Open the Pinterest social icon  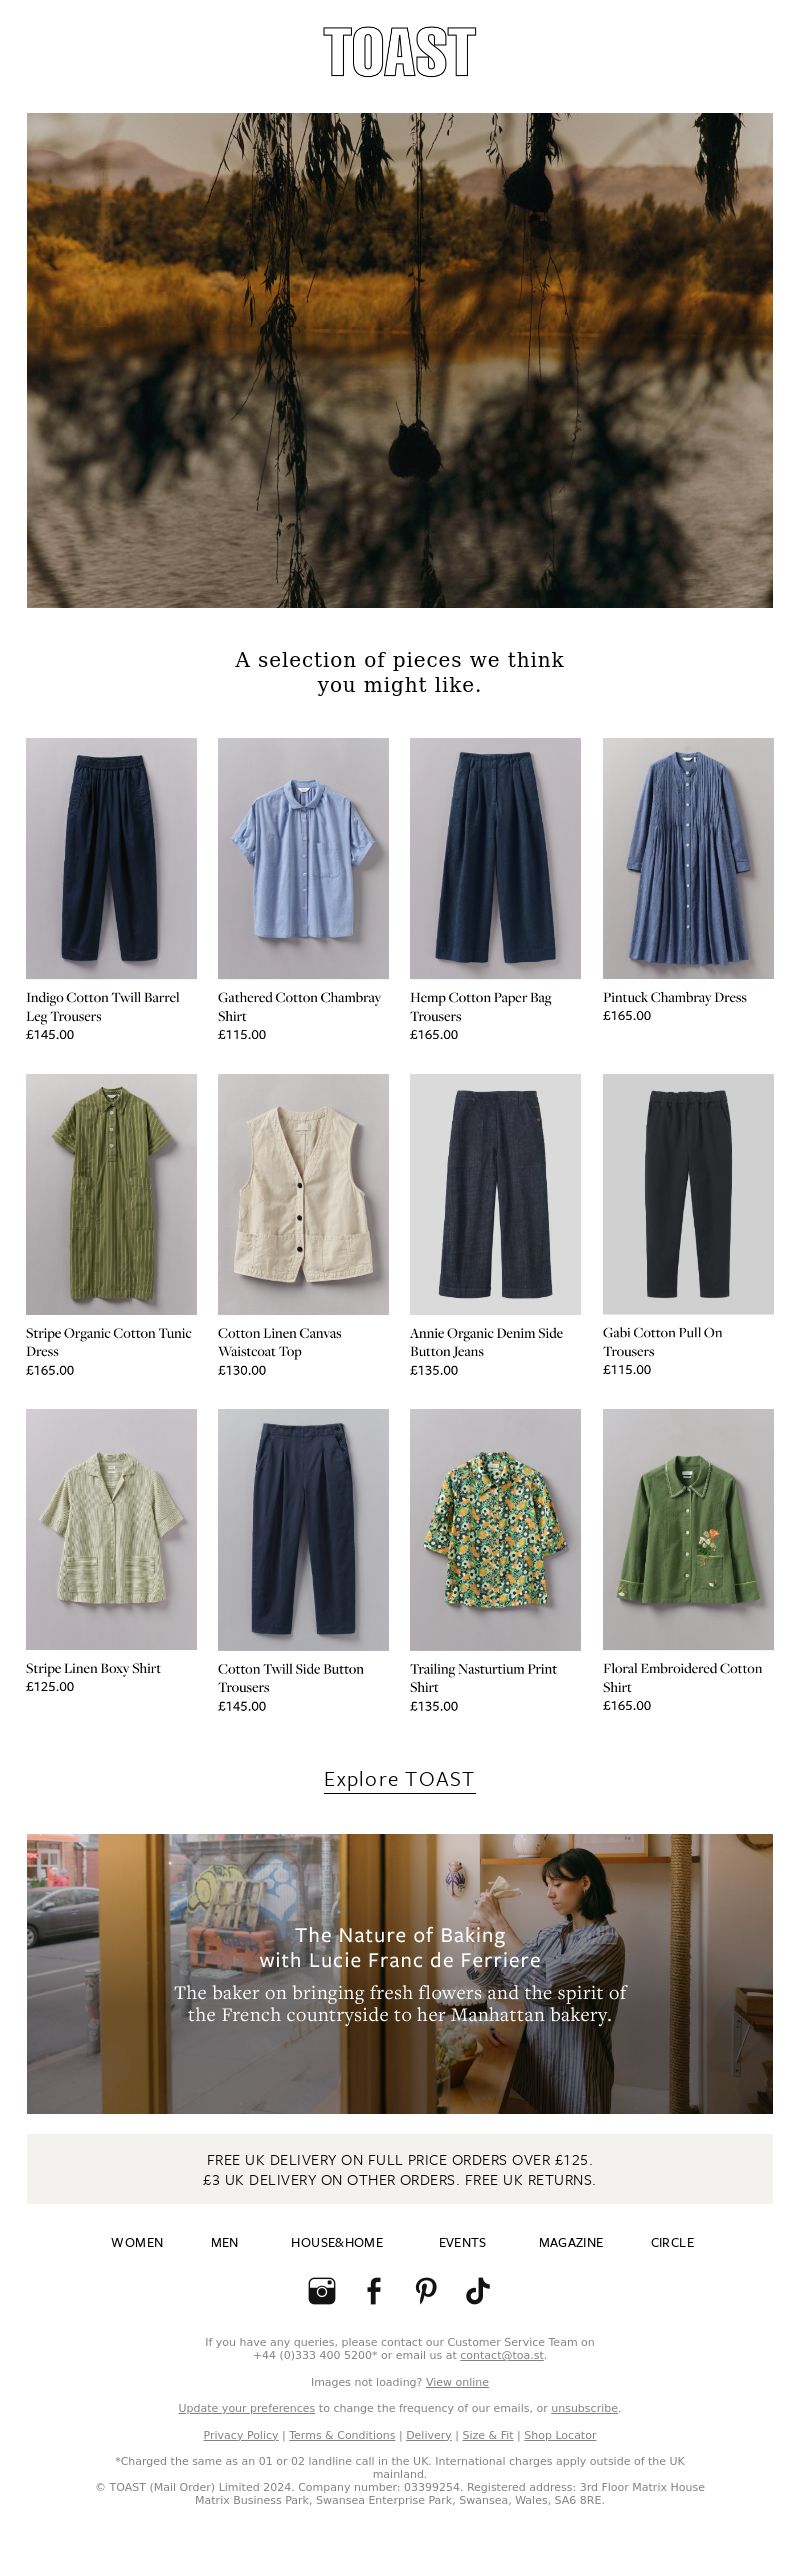(x=426, y=2290)
